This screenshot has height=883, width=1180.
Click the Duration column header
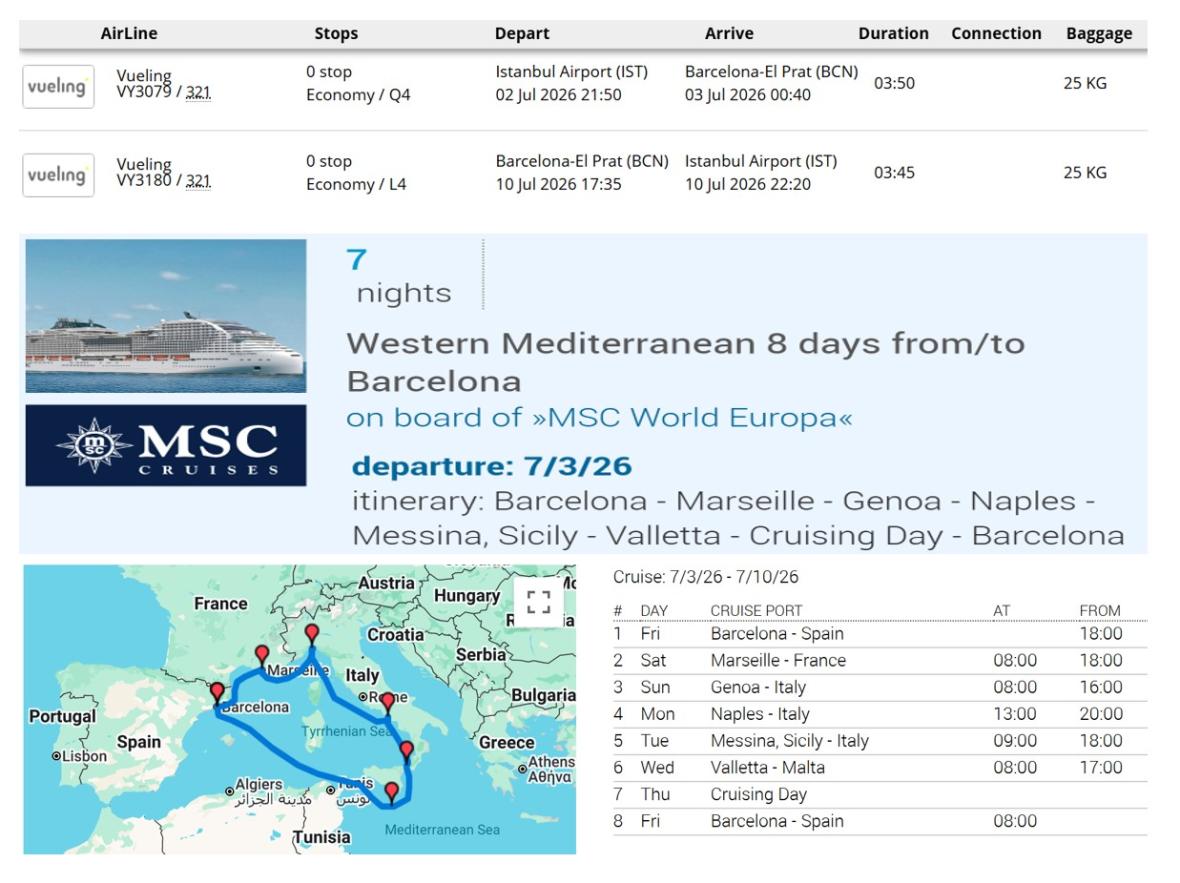click(893, 34)
